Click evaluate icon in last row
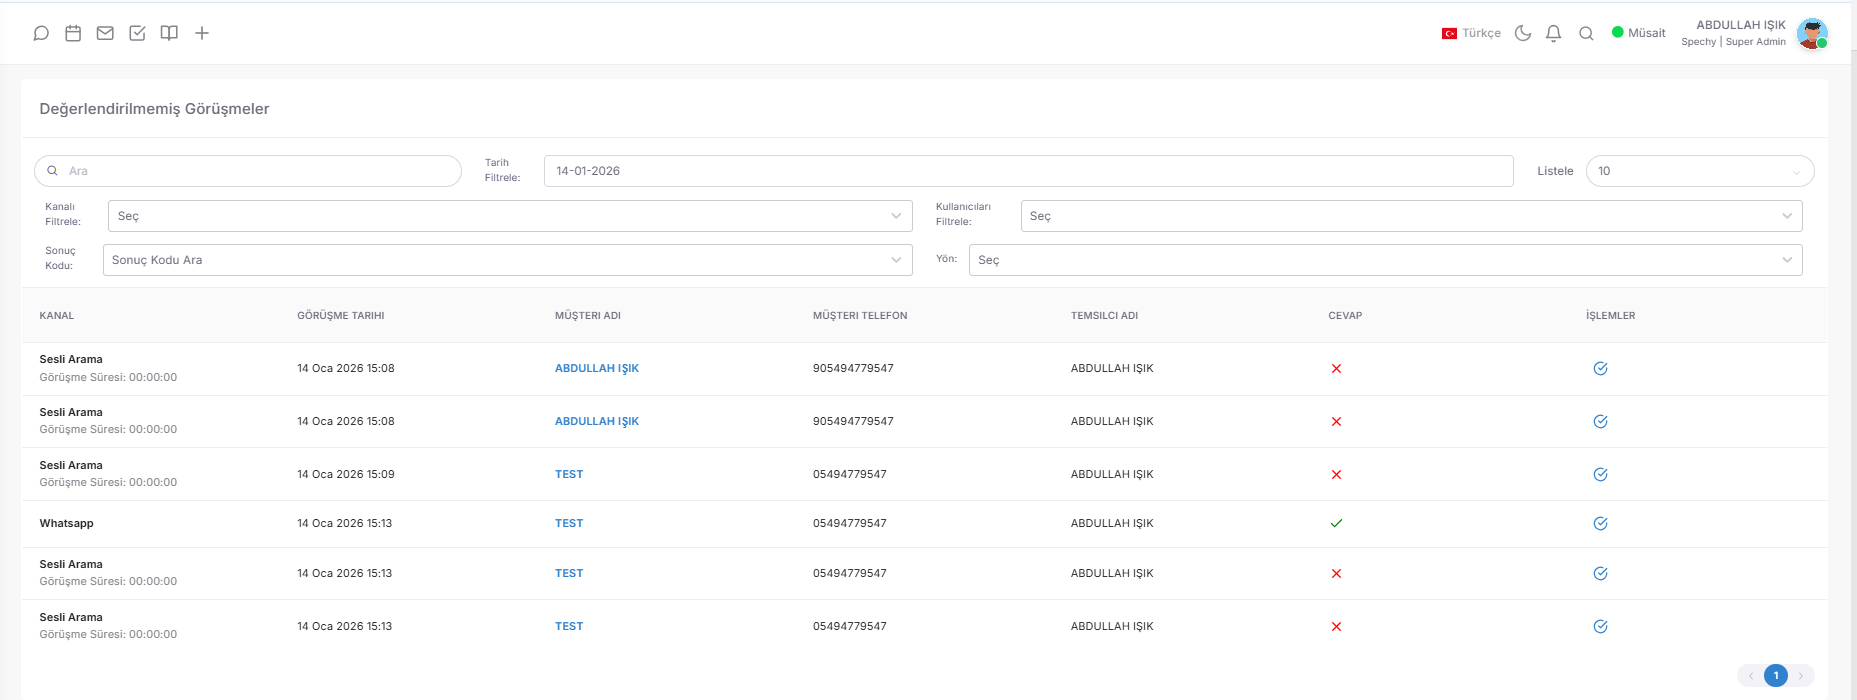Screen dimensions: 1857x700 point(1600,626)
